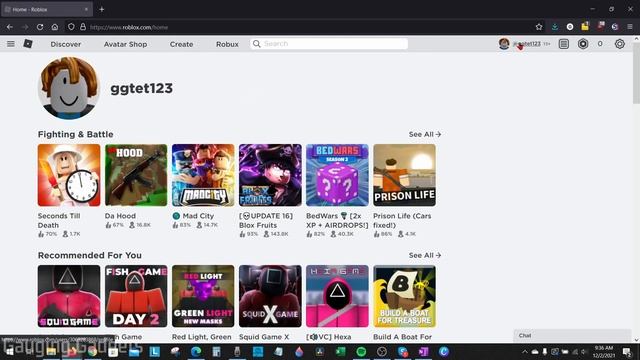
Task: Show site security shield information
Action: pos(71,27)
